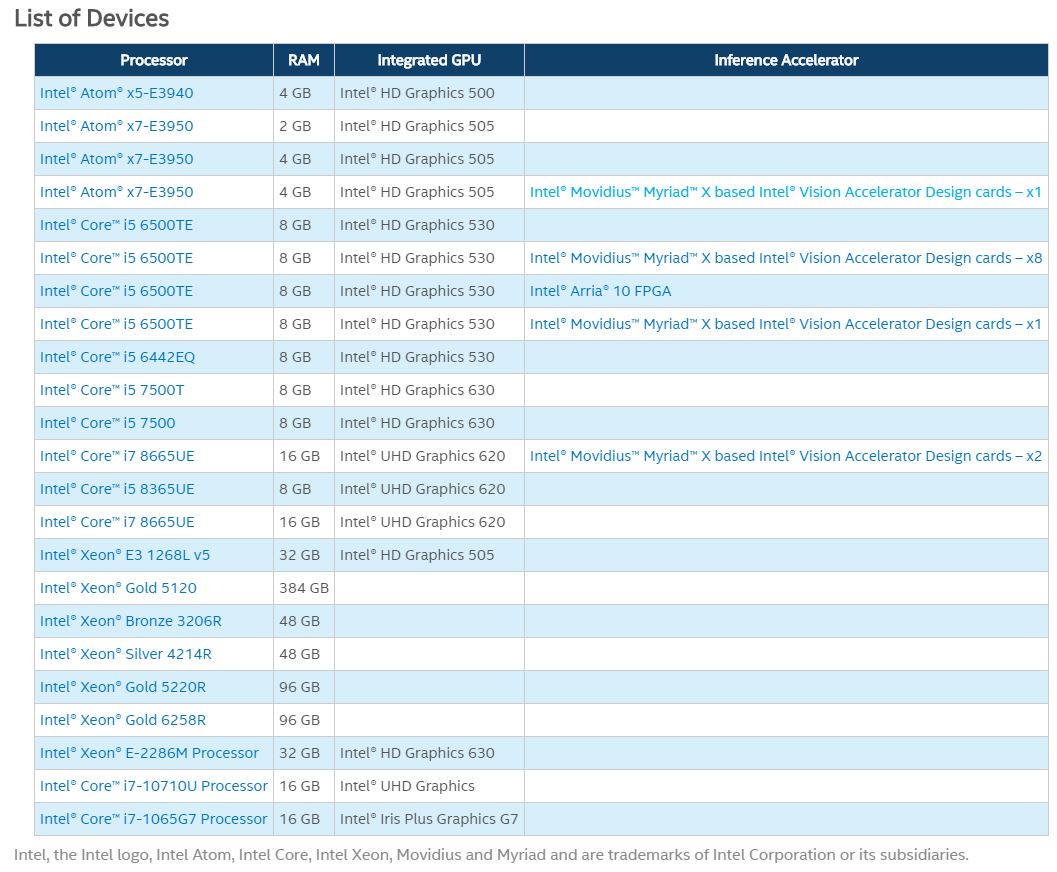Click the Intel Xeon Gold 5120 link
1057x872 pixels.
(x=118, y=588)
